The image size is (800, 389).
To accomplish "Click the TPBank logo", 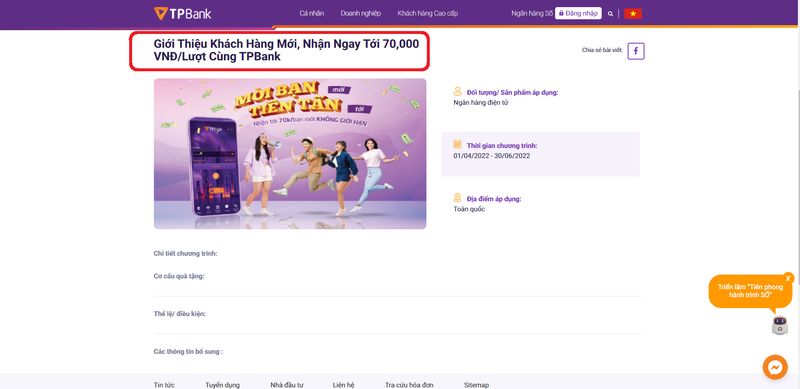I will pyautogui.click(x=182, y=13).
